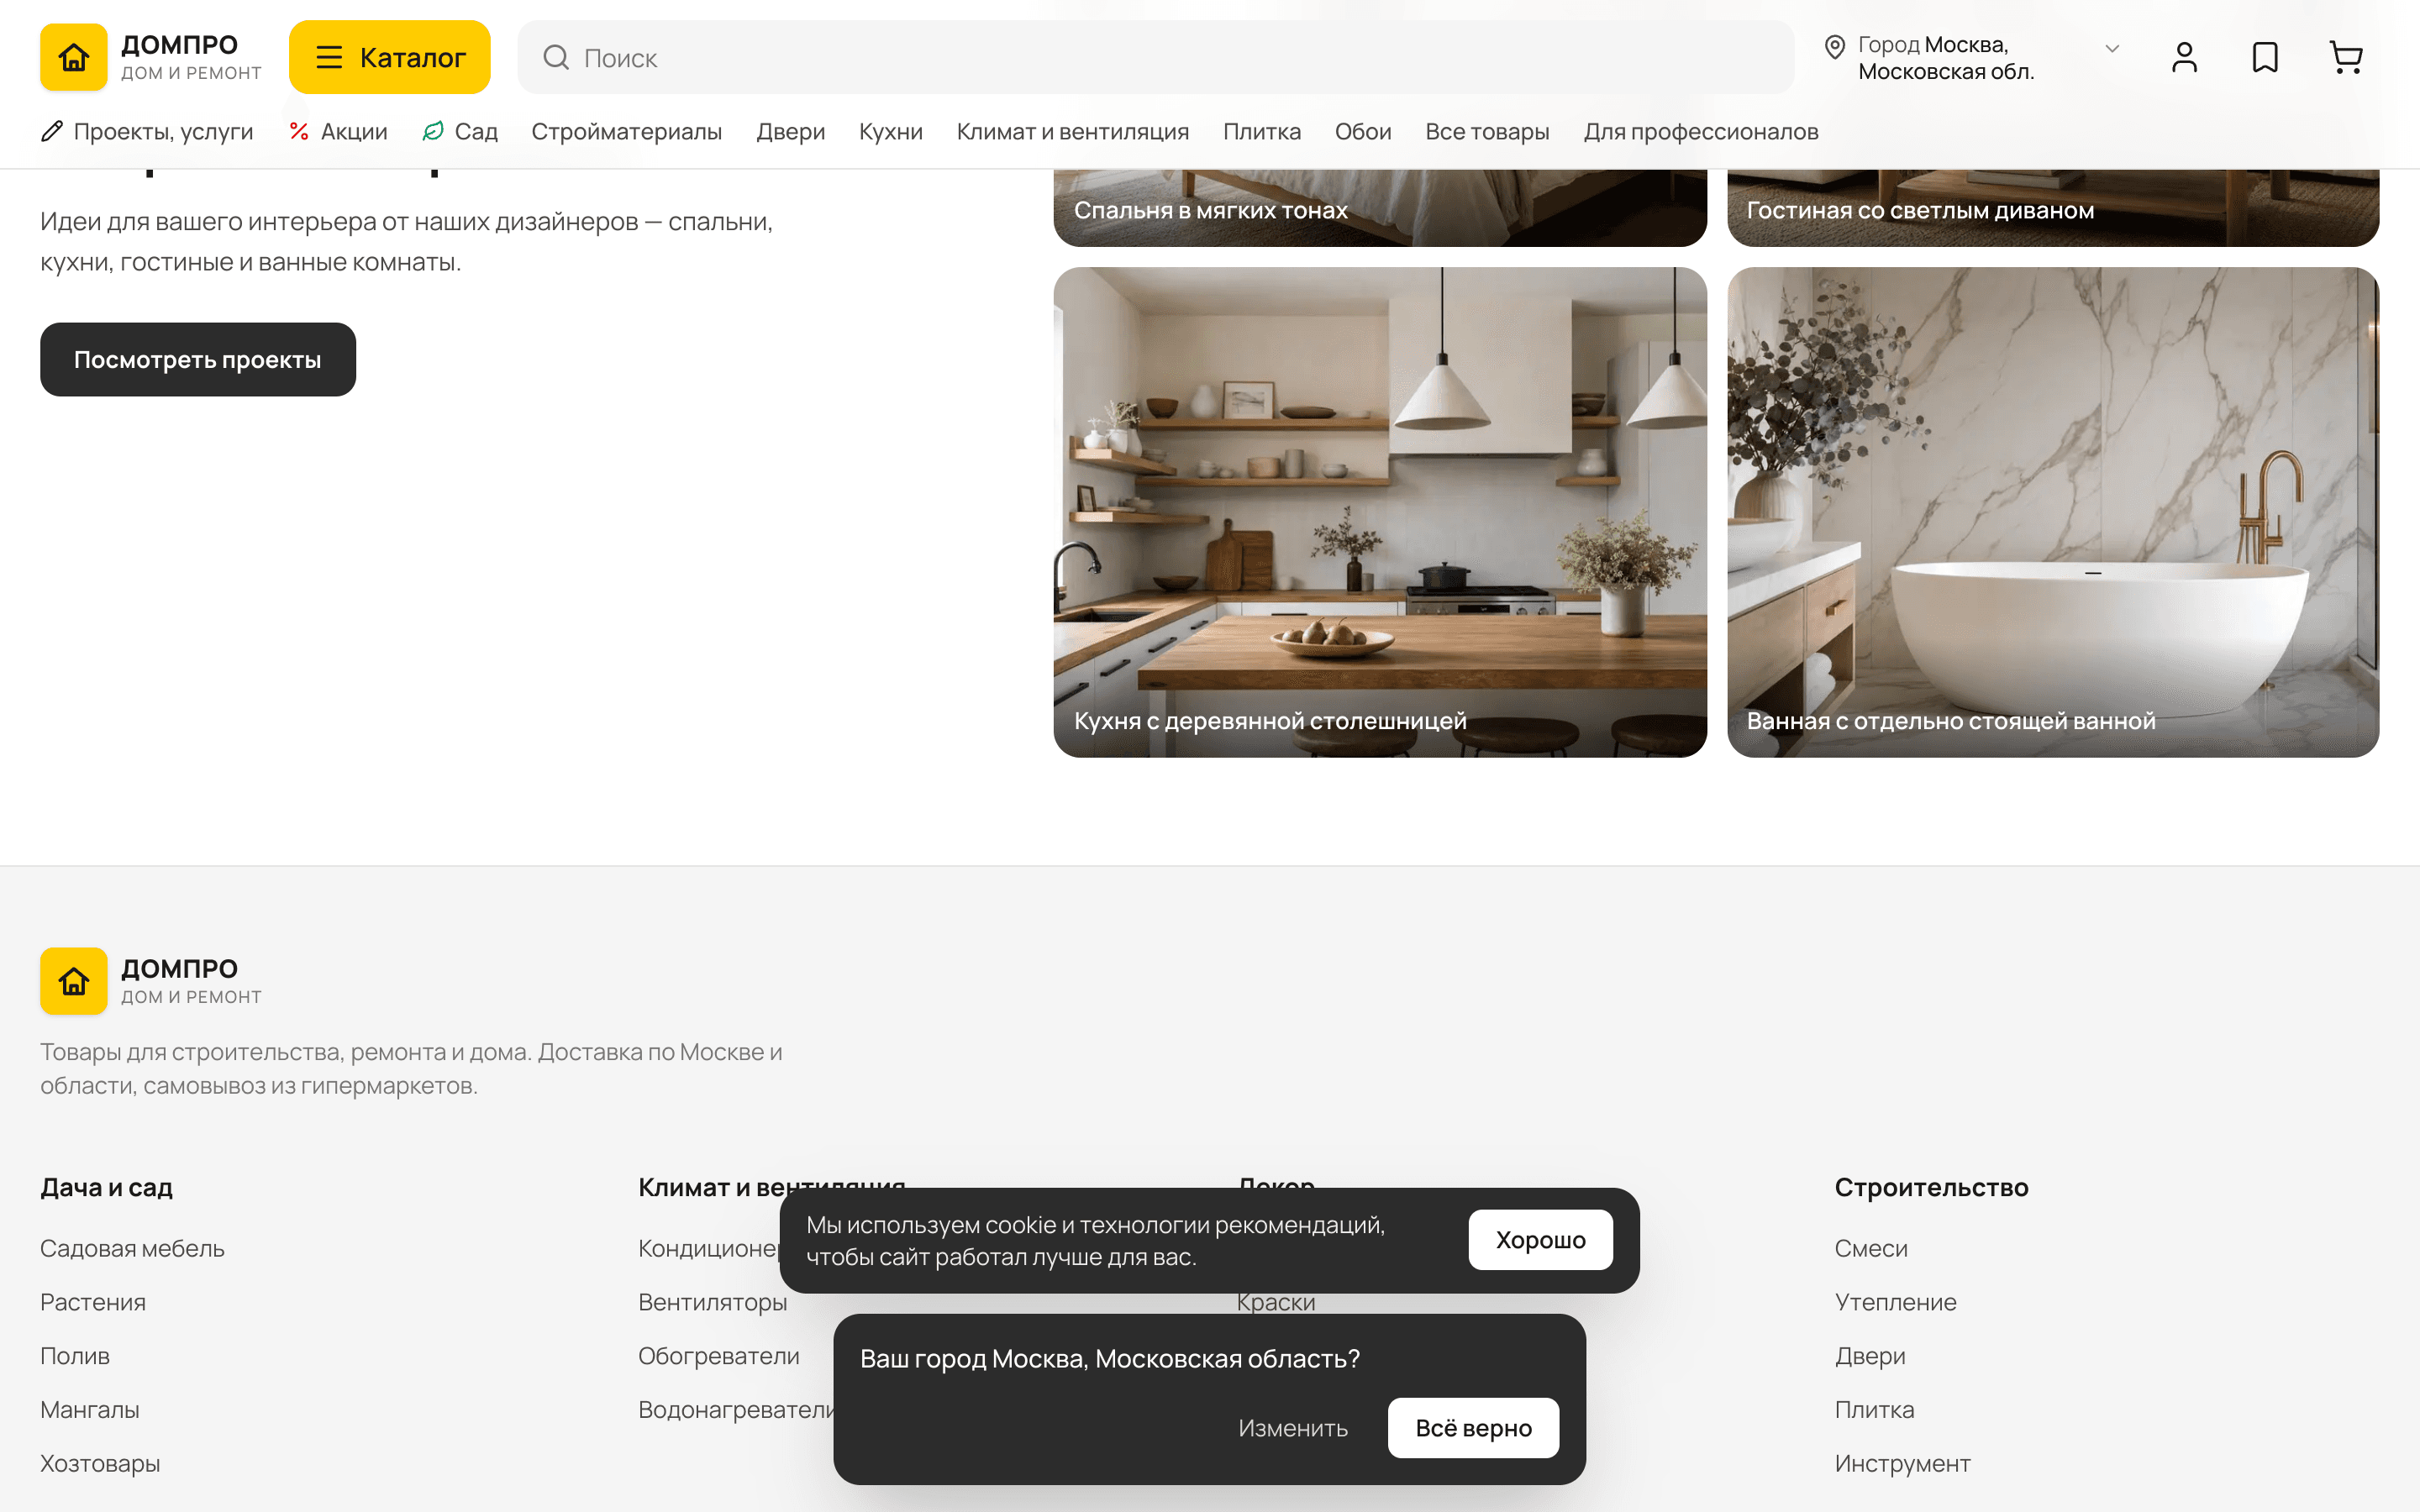2420x1512 pixels.
Task: Click the Посмотреть проекты button
Action: pyautogui.click(x=198, y=359)
